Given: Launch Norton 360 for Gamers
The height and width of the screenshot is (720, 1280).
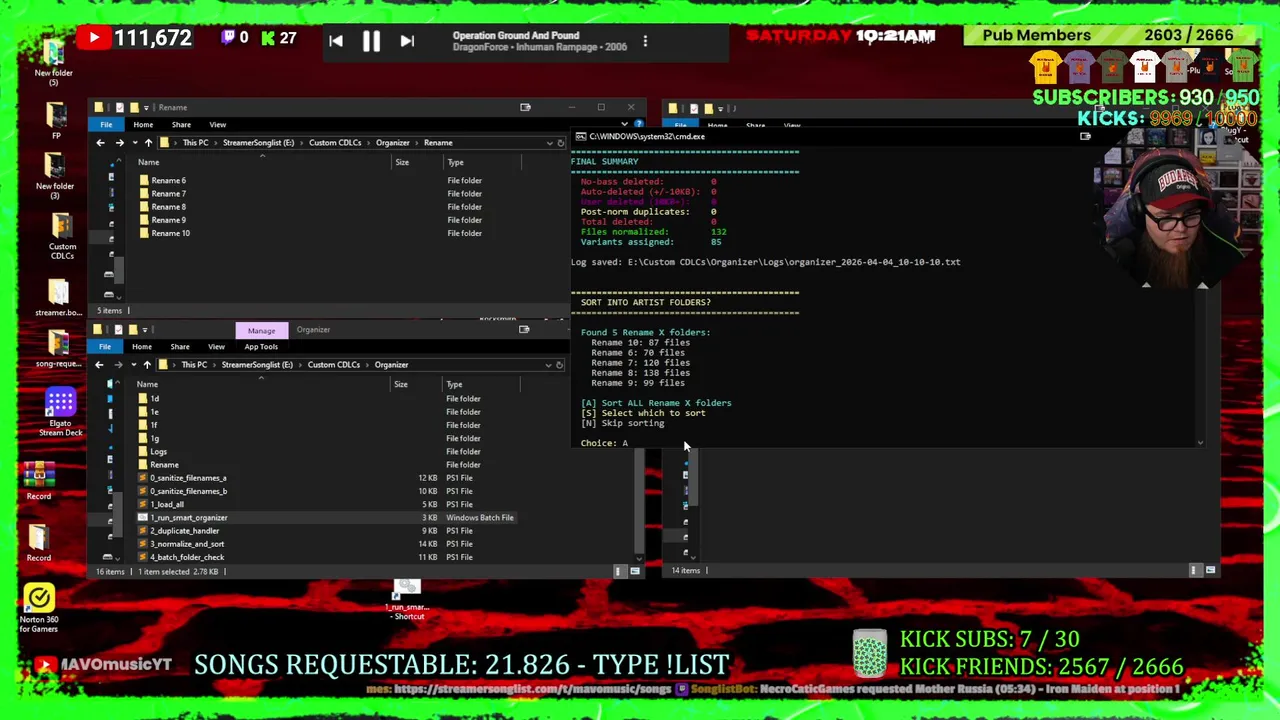Looking at the screenshot, I should 39,608.
